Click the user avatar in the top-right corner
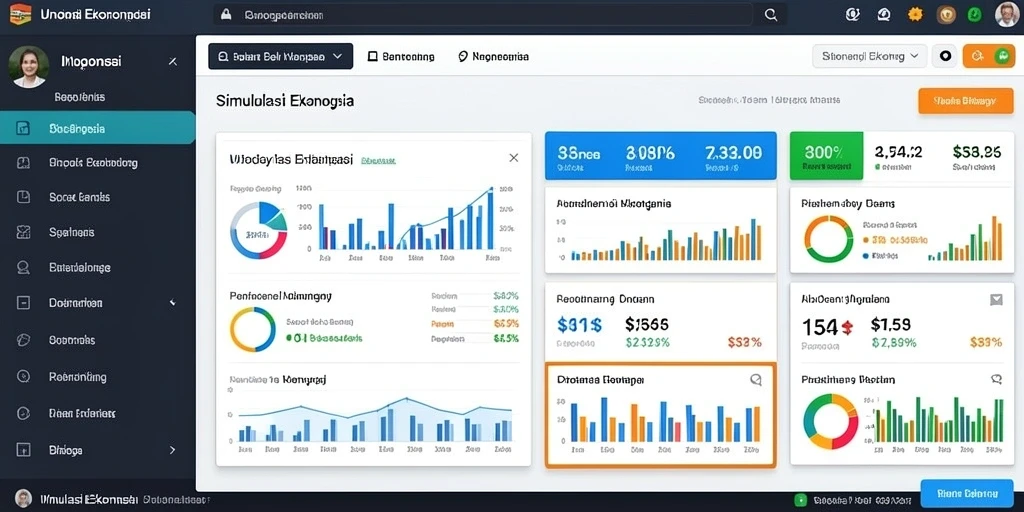Screen dimensions: 1024x512 1007,14
